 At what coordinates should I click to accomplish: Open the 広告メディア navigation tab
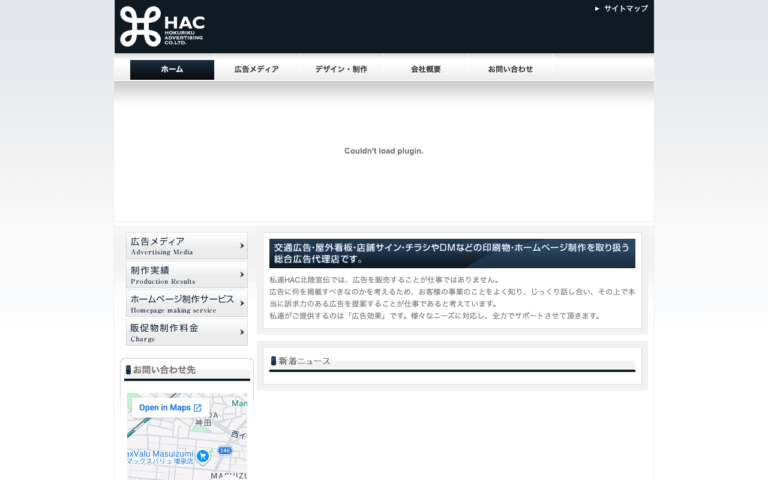[x=257, y=70]
